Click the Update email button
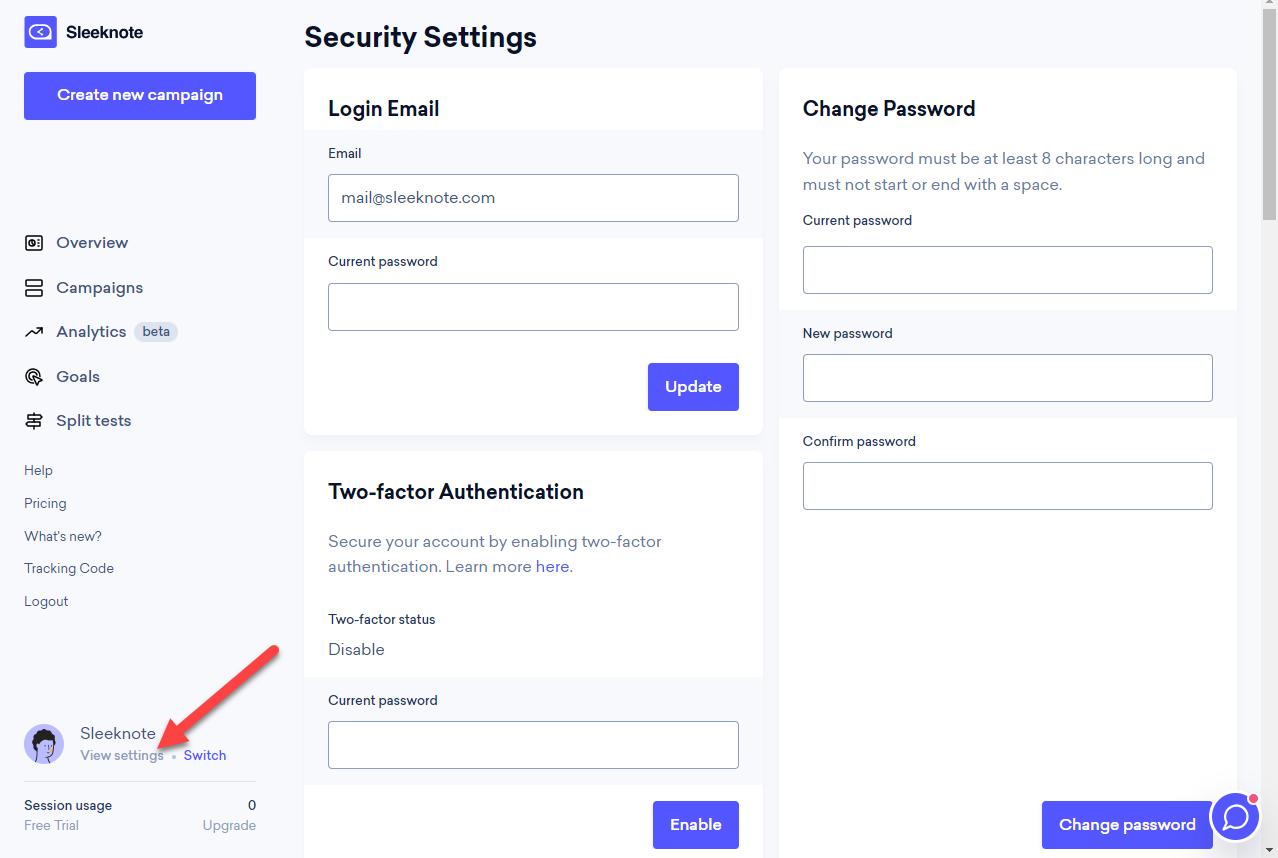The width and height of the screenshot is (1278, 858). click(x=693, y=387)
